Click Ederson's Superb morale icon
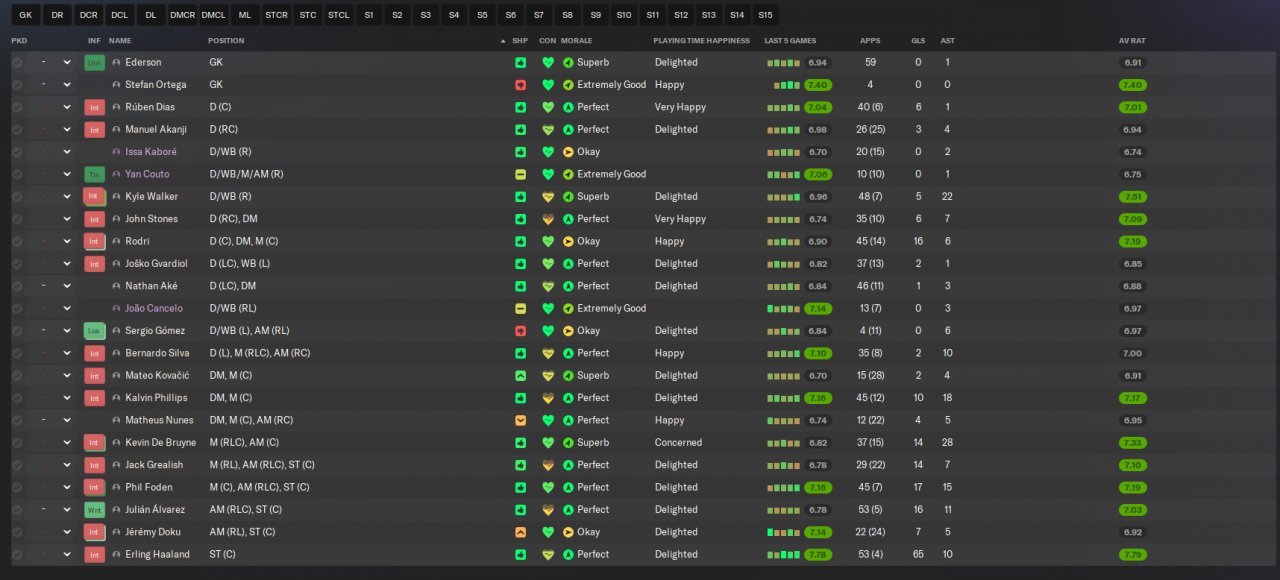The height and width of the screenshot is (580, 1280). (x=568, y=62)
